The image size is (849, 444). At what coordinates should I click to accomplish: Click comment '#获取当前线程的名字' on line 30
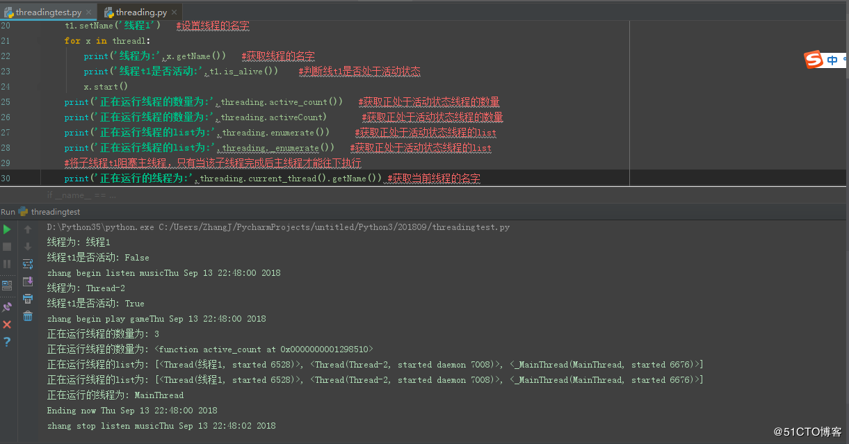[x=434, y=178]
